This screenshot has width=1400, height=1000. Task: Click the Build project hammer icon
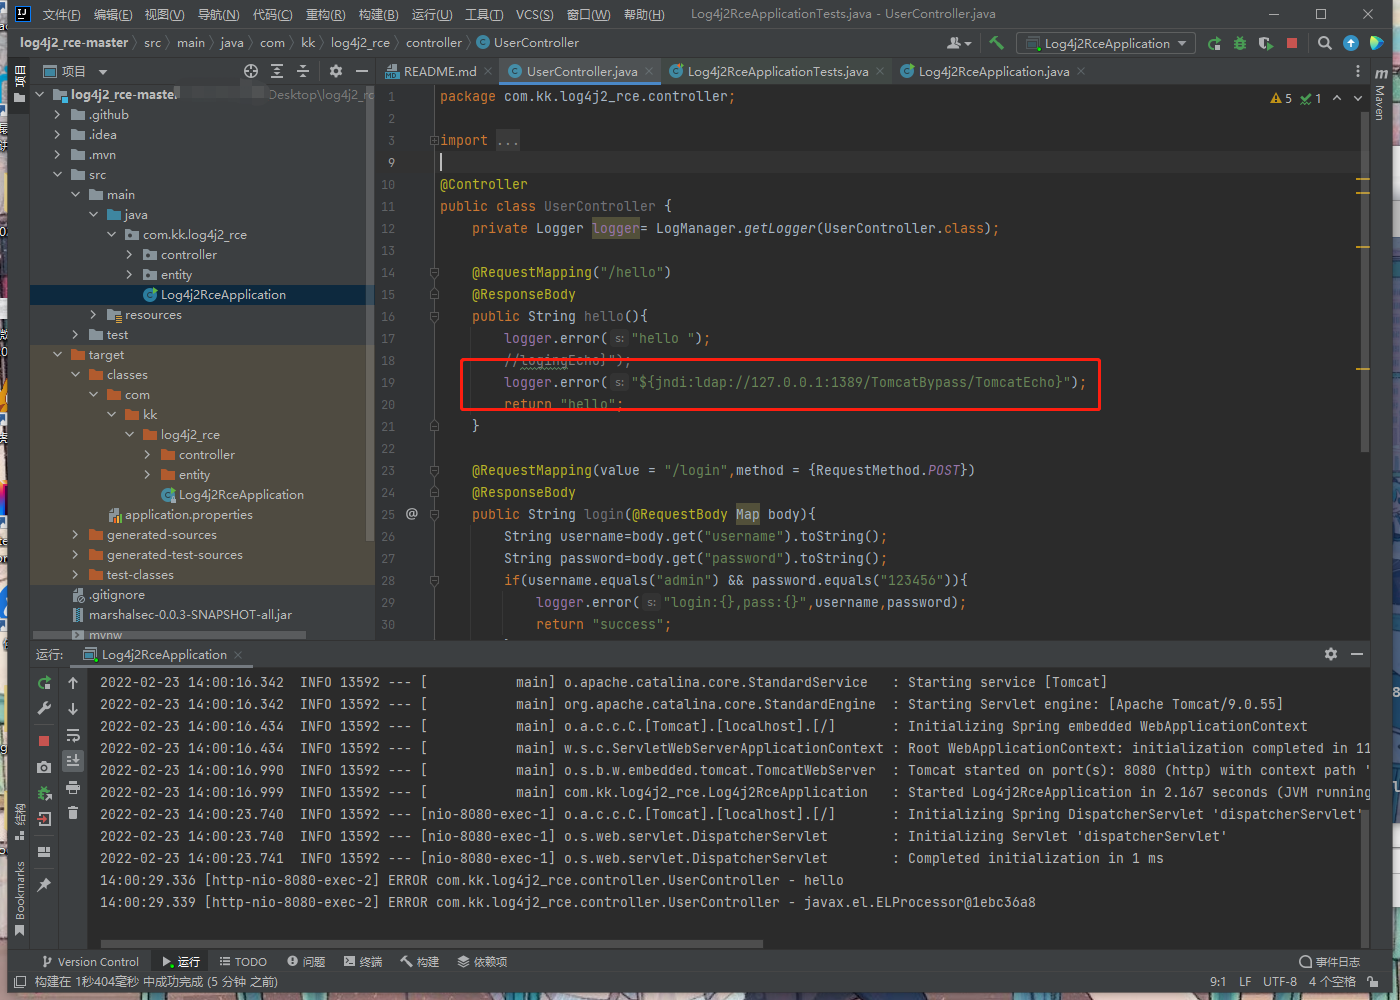(x=996, y=43)
